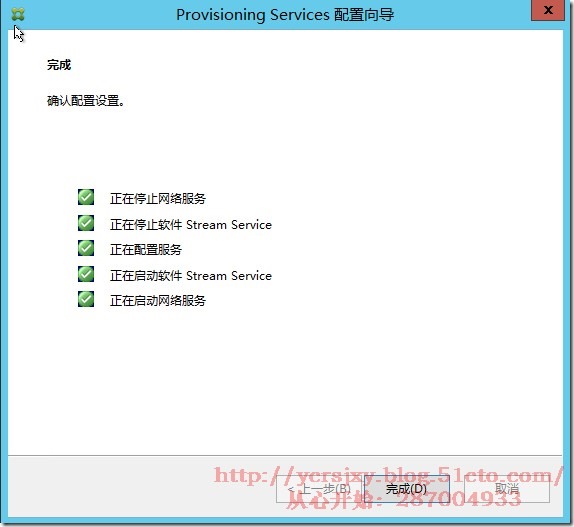Viewport: 574px width, 527px height.
Task: Click the Provisioning Services app icon in title bar
Action: pos(18,14)
